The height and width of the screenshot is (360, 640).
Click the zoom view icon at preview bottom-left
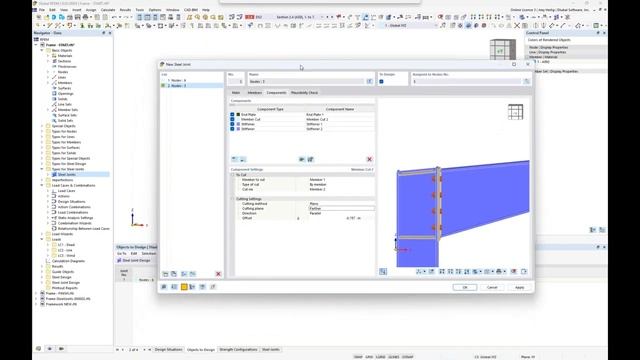(383, 271)
